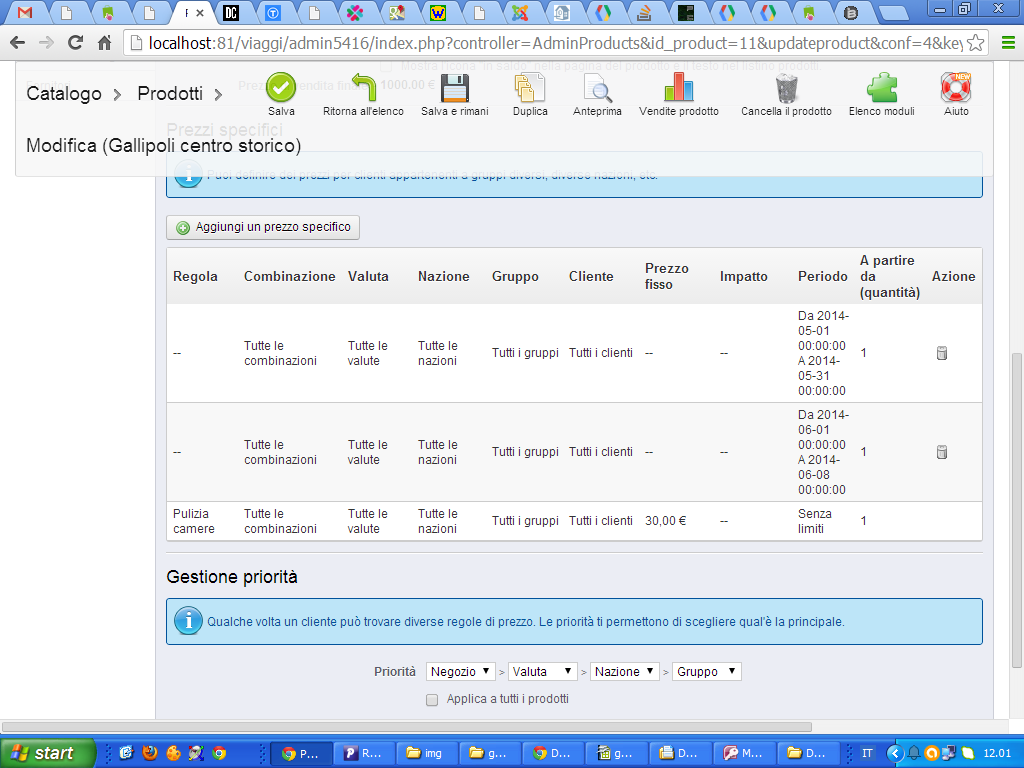Click the Prodotti breadcrumb link

tap(170, 93)
